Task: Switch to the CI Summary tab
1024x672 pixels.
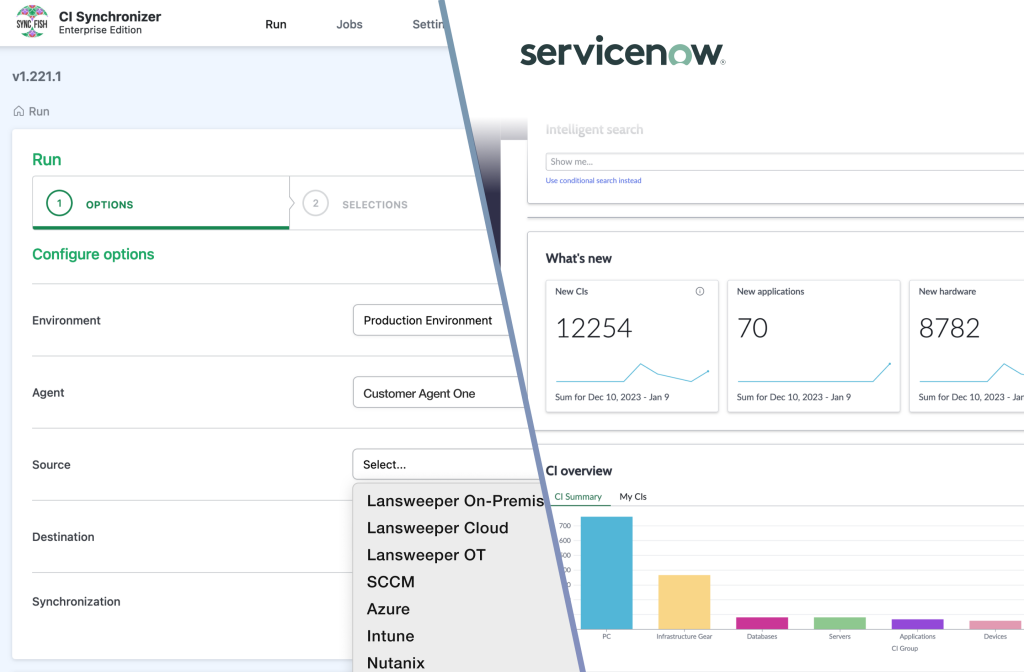Action: [579, 496]
